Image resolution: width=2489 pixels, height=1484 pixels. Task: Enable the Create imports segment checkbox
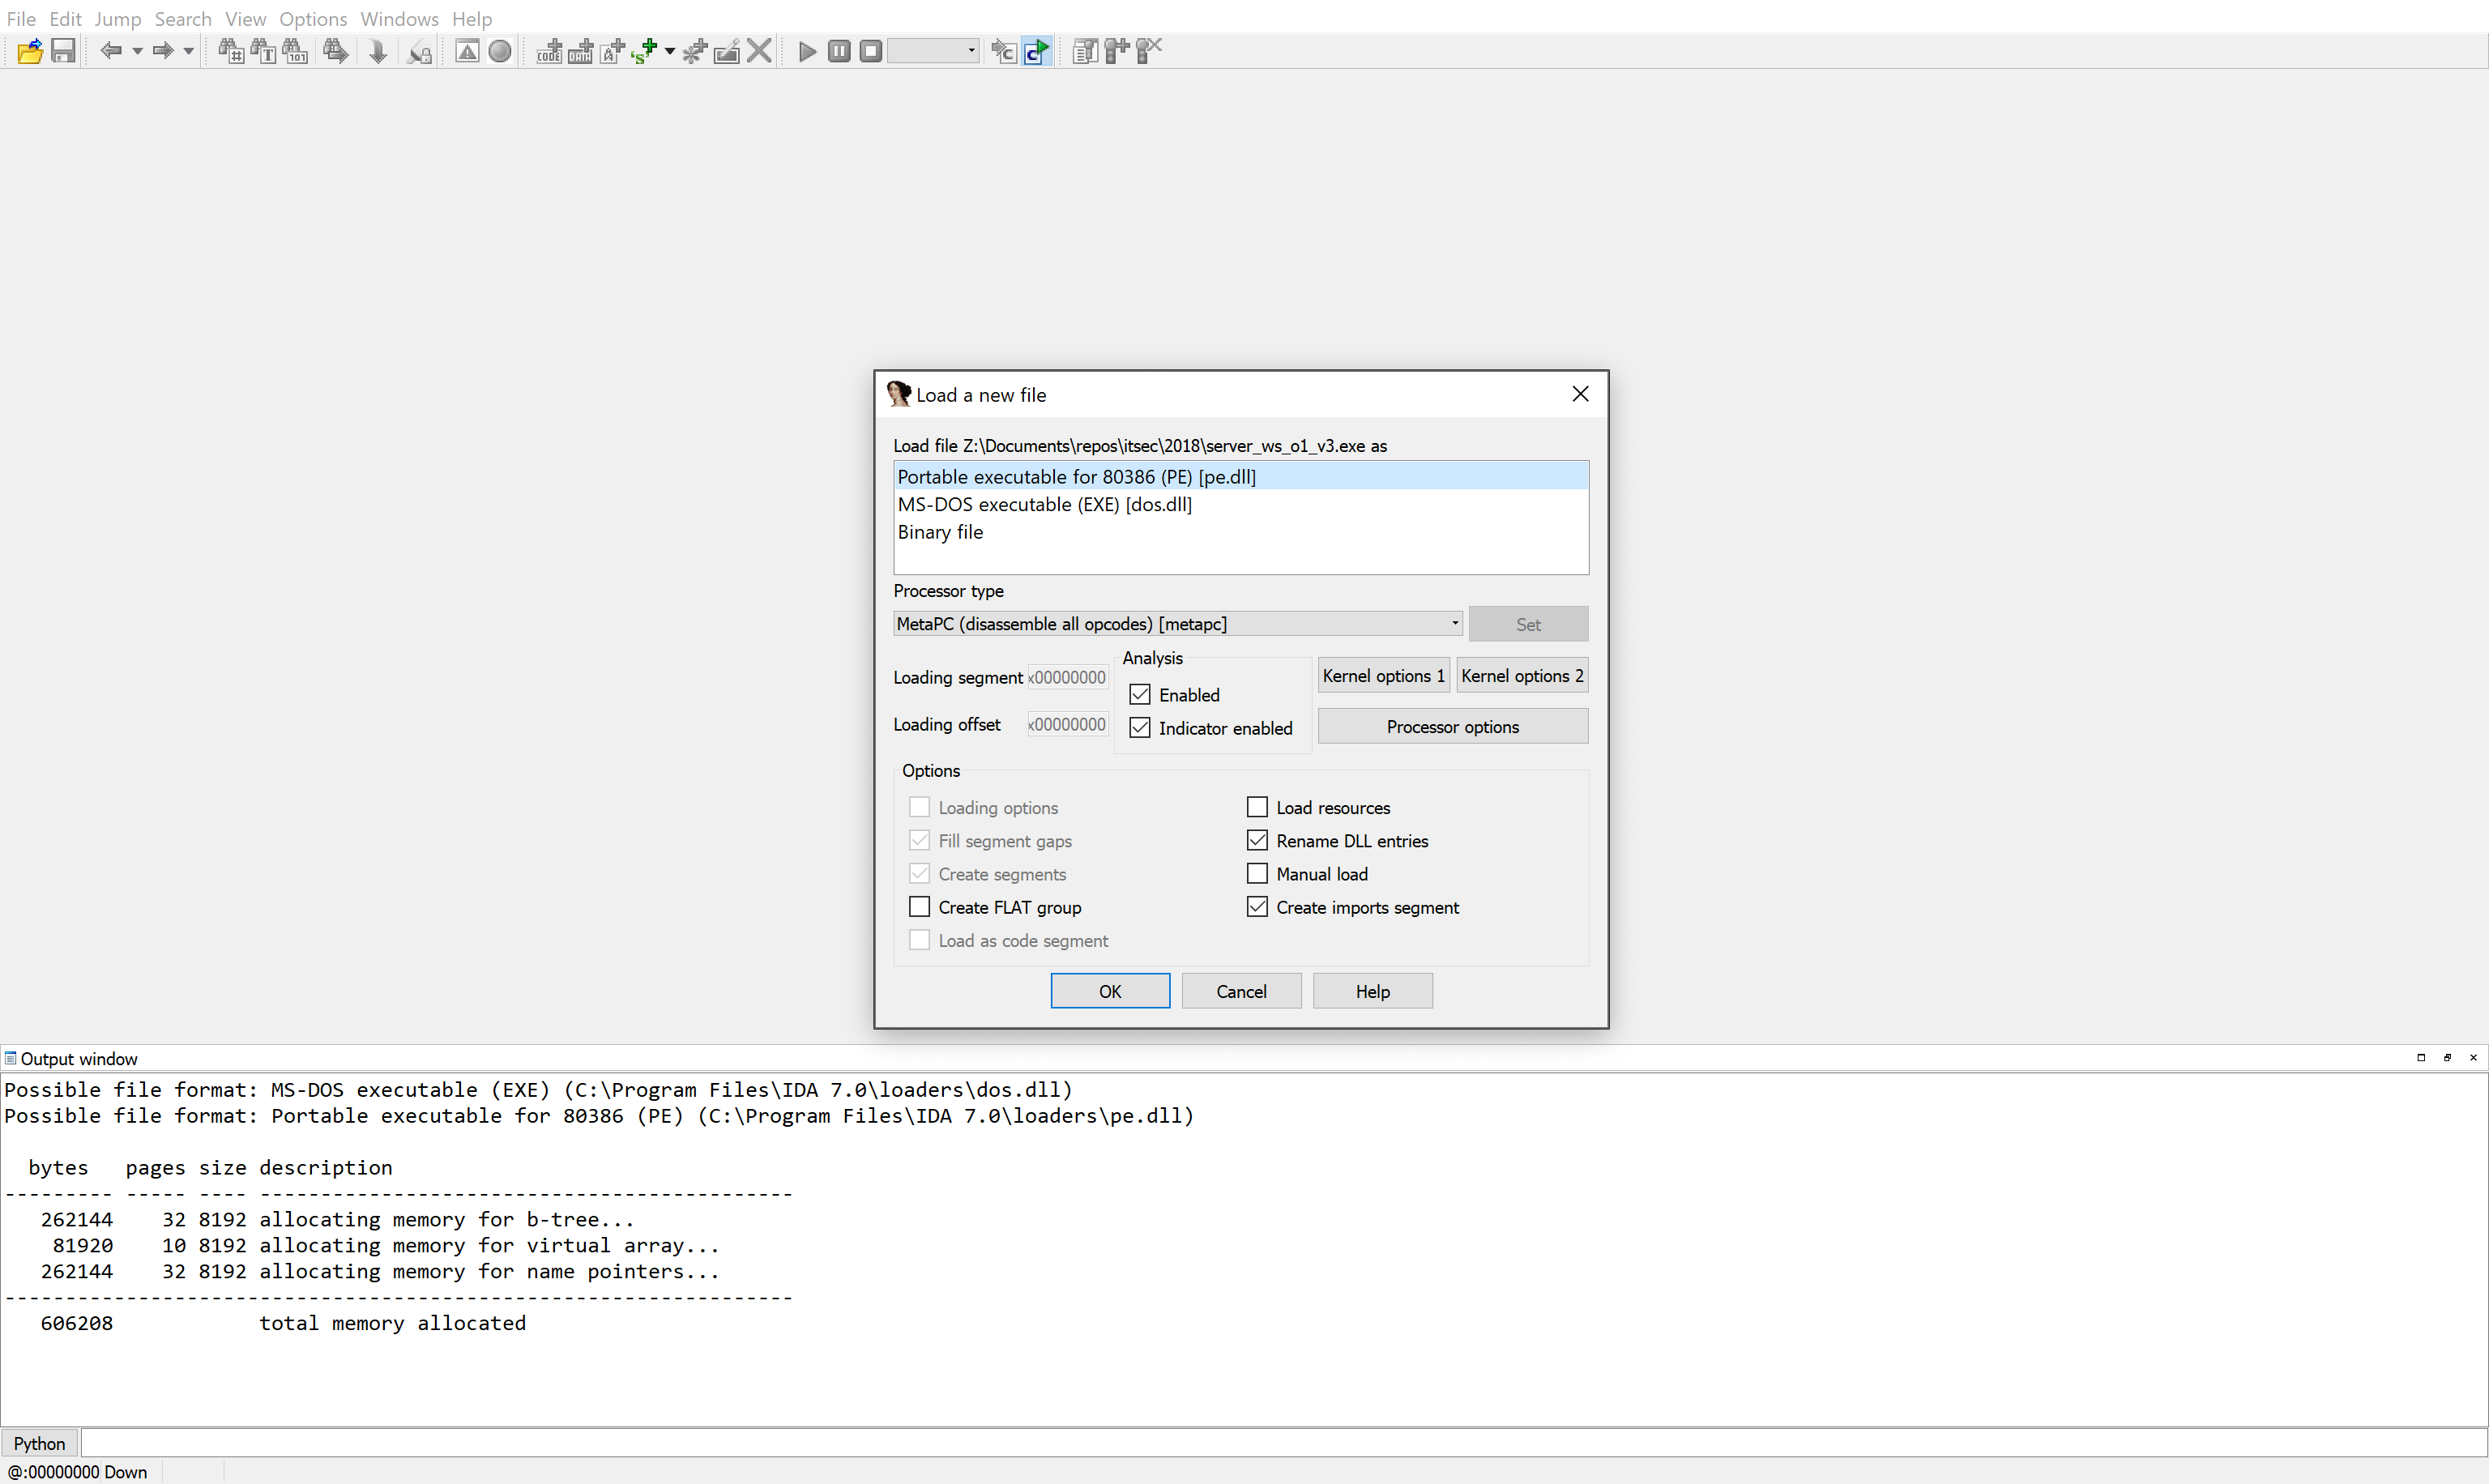click(x=1257, y=906)
